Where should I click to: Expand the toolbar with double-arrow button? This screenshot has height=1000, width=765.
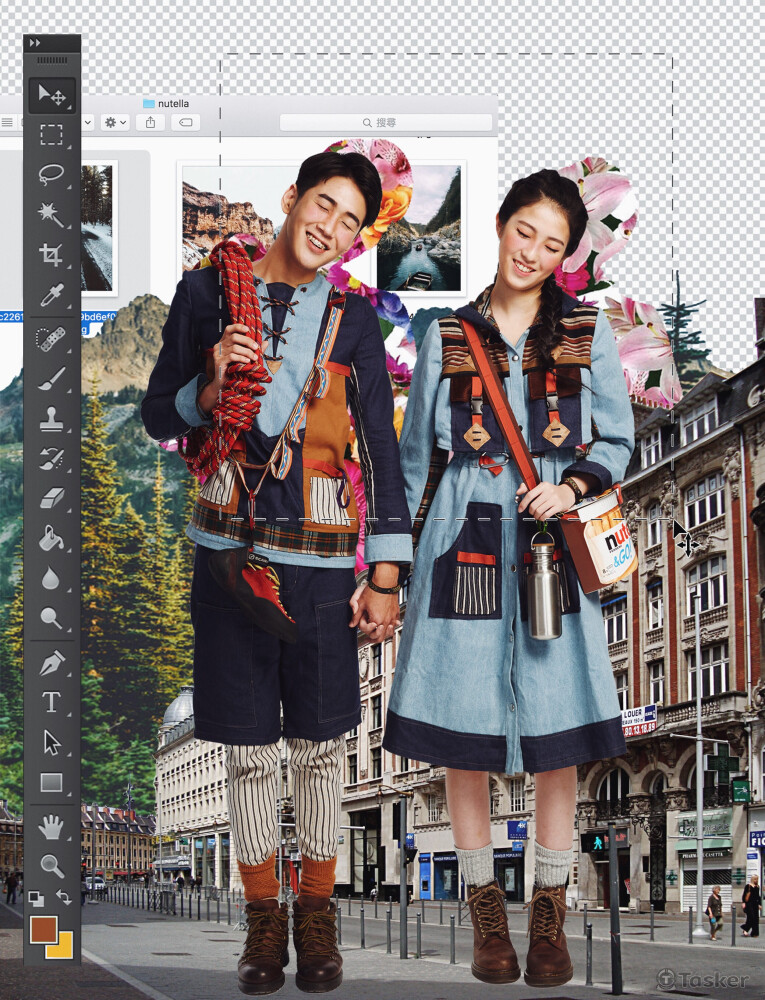[x=35, y=43]
